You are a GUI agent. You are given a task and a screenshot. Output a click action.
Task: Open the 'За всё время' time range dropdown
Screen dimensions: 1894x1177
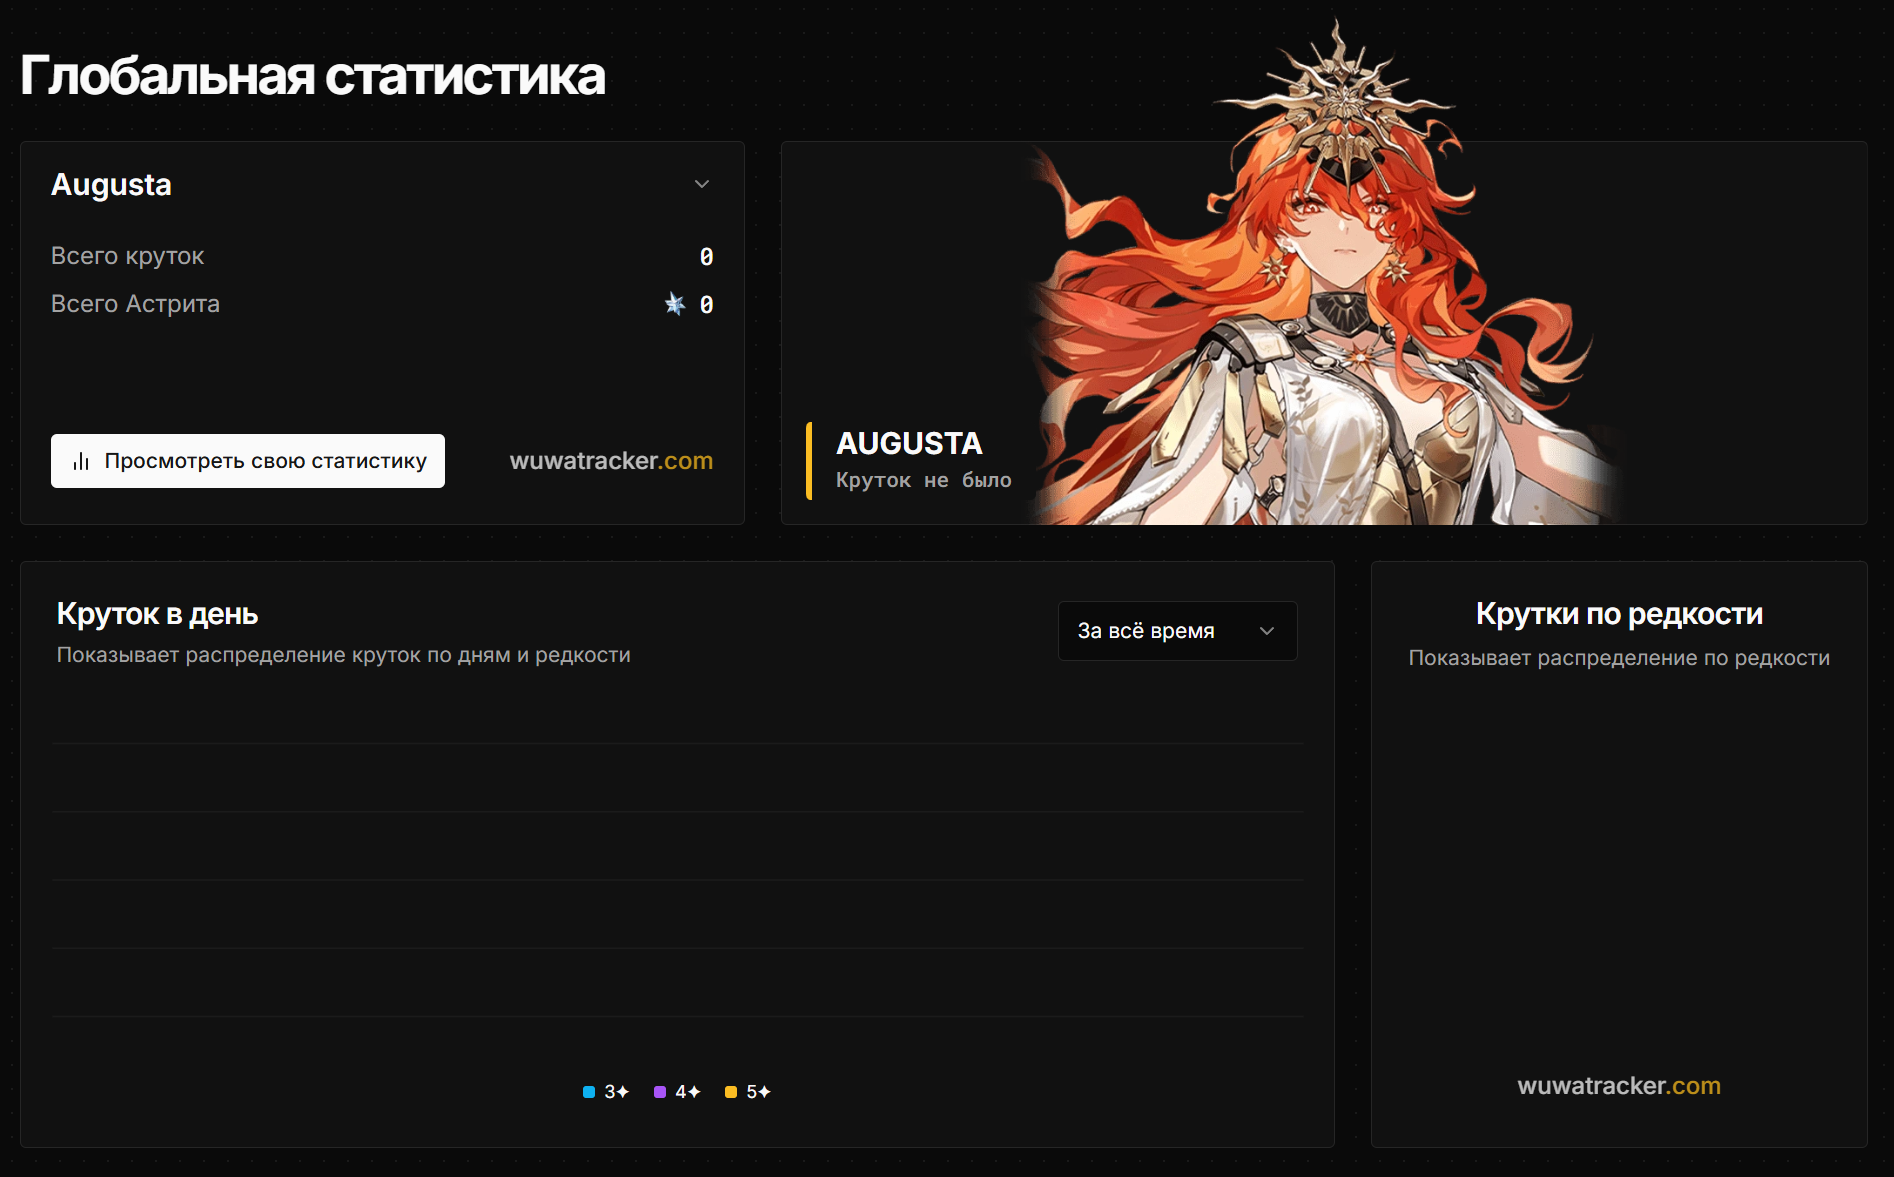[1177, 631]
